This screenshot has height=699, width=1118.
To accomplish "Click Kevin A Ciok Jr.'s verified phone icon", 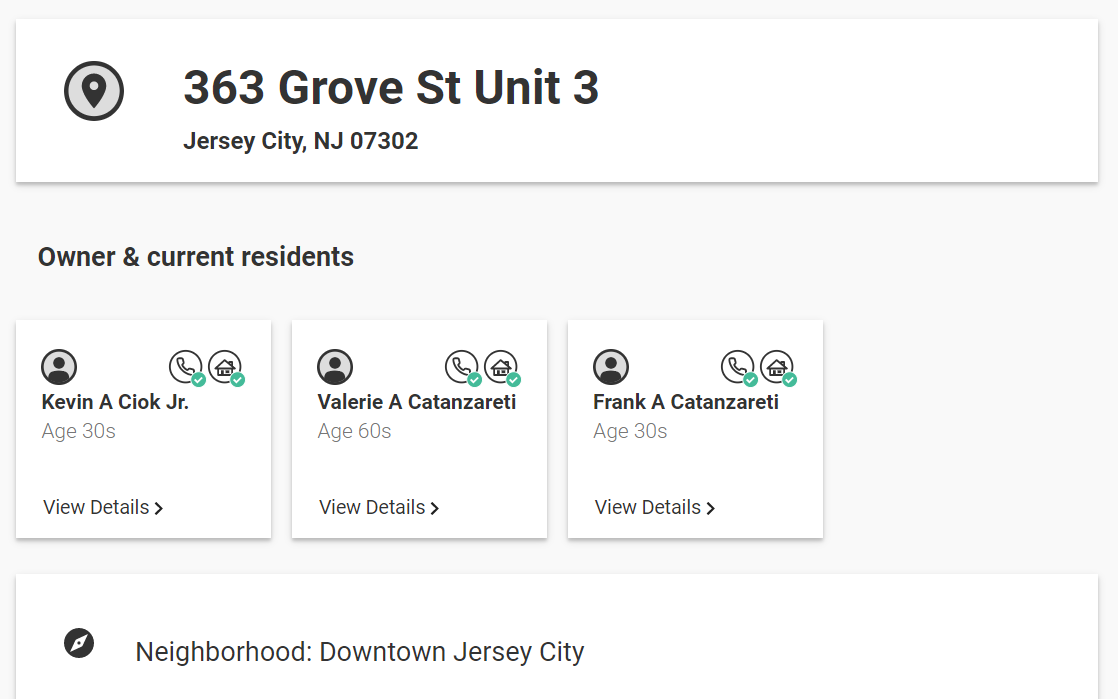I will (x=187, y=368).
